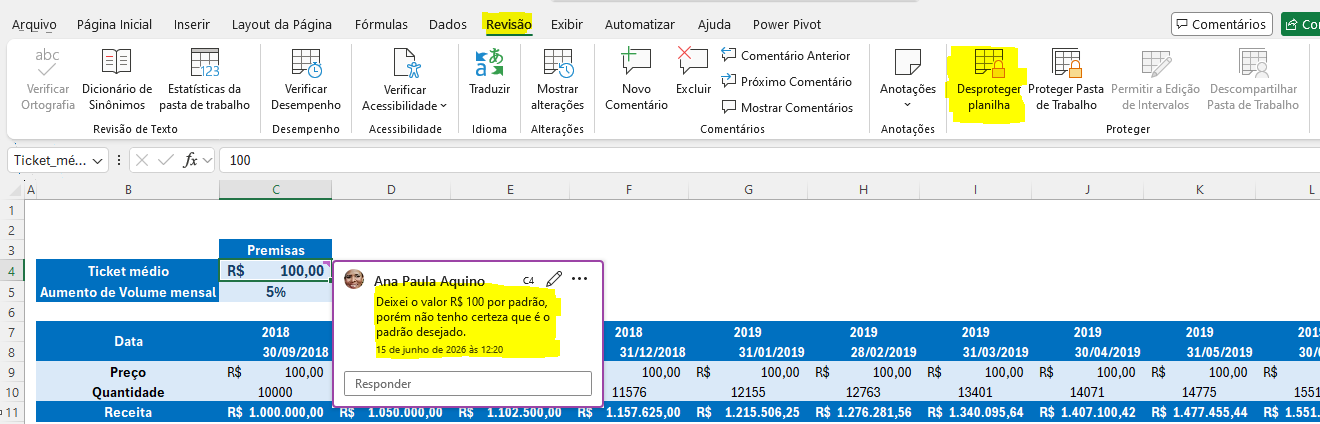Select cell with 30/09/2018
This screenshot has width=1320, height=424.
pyautogui.click(x=276, y=352)
